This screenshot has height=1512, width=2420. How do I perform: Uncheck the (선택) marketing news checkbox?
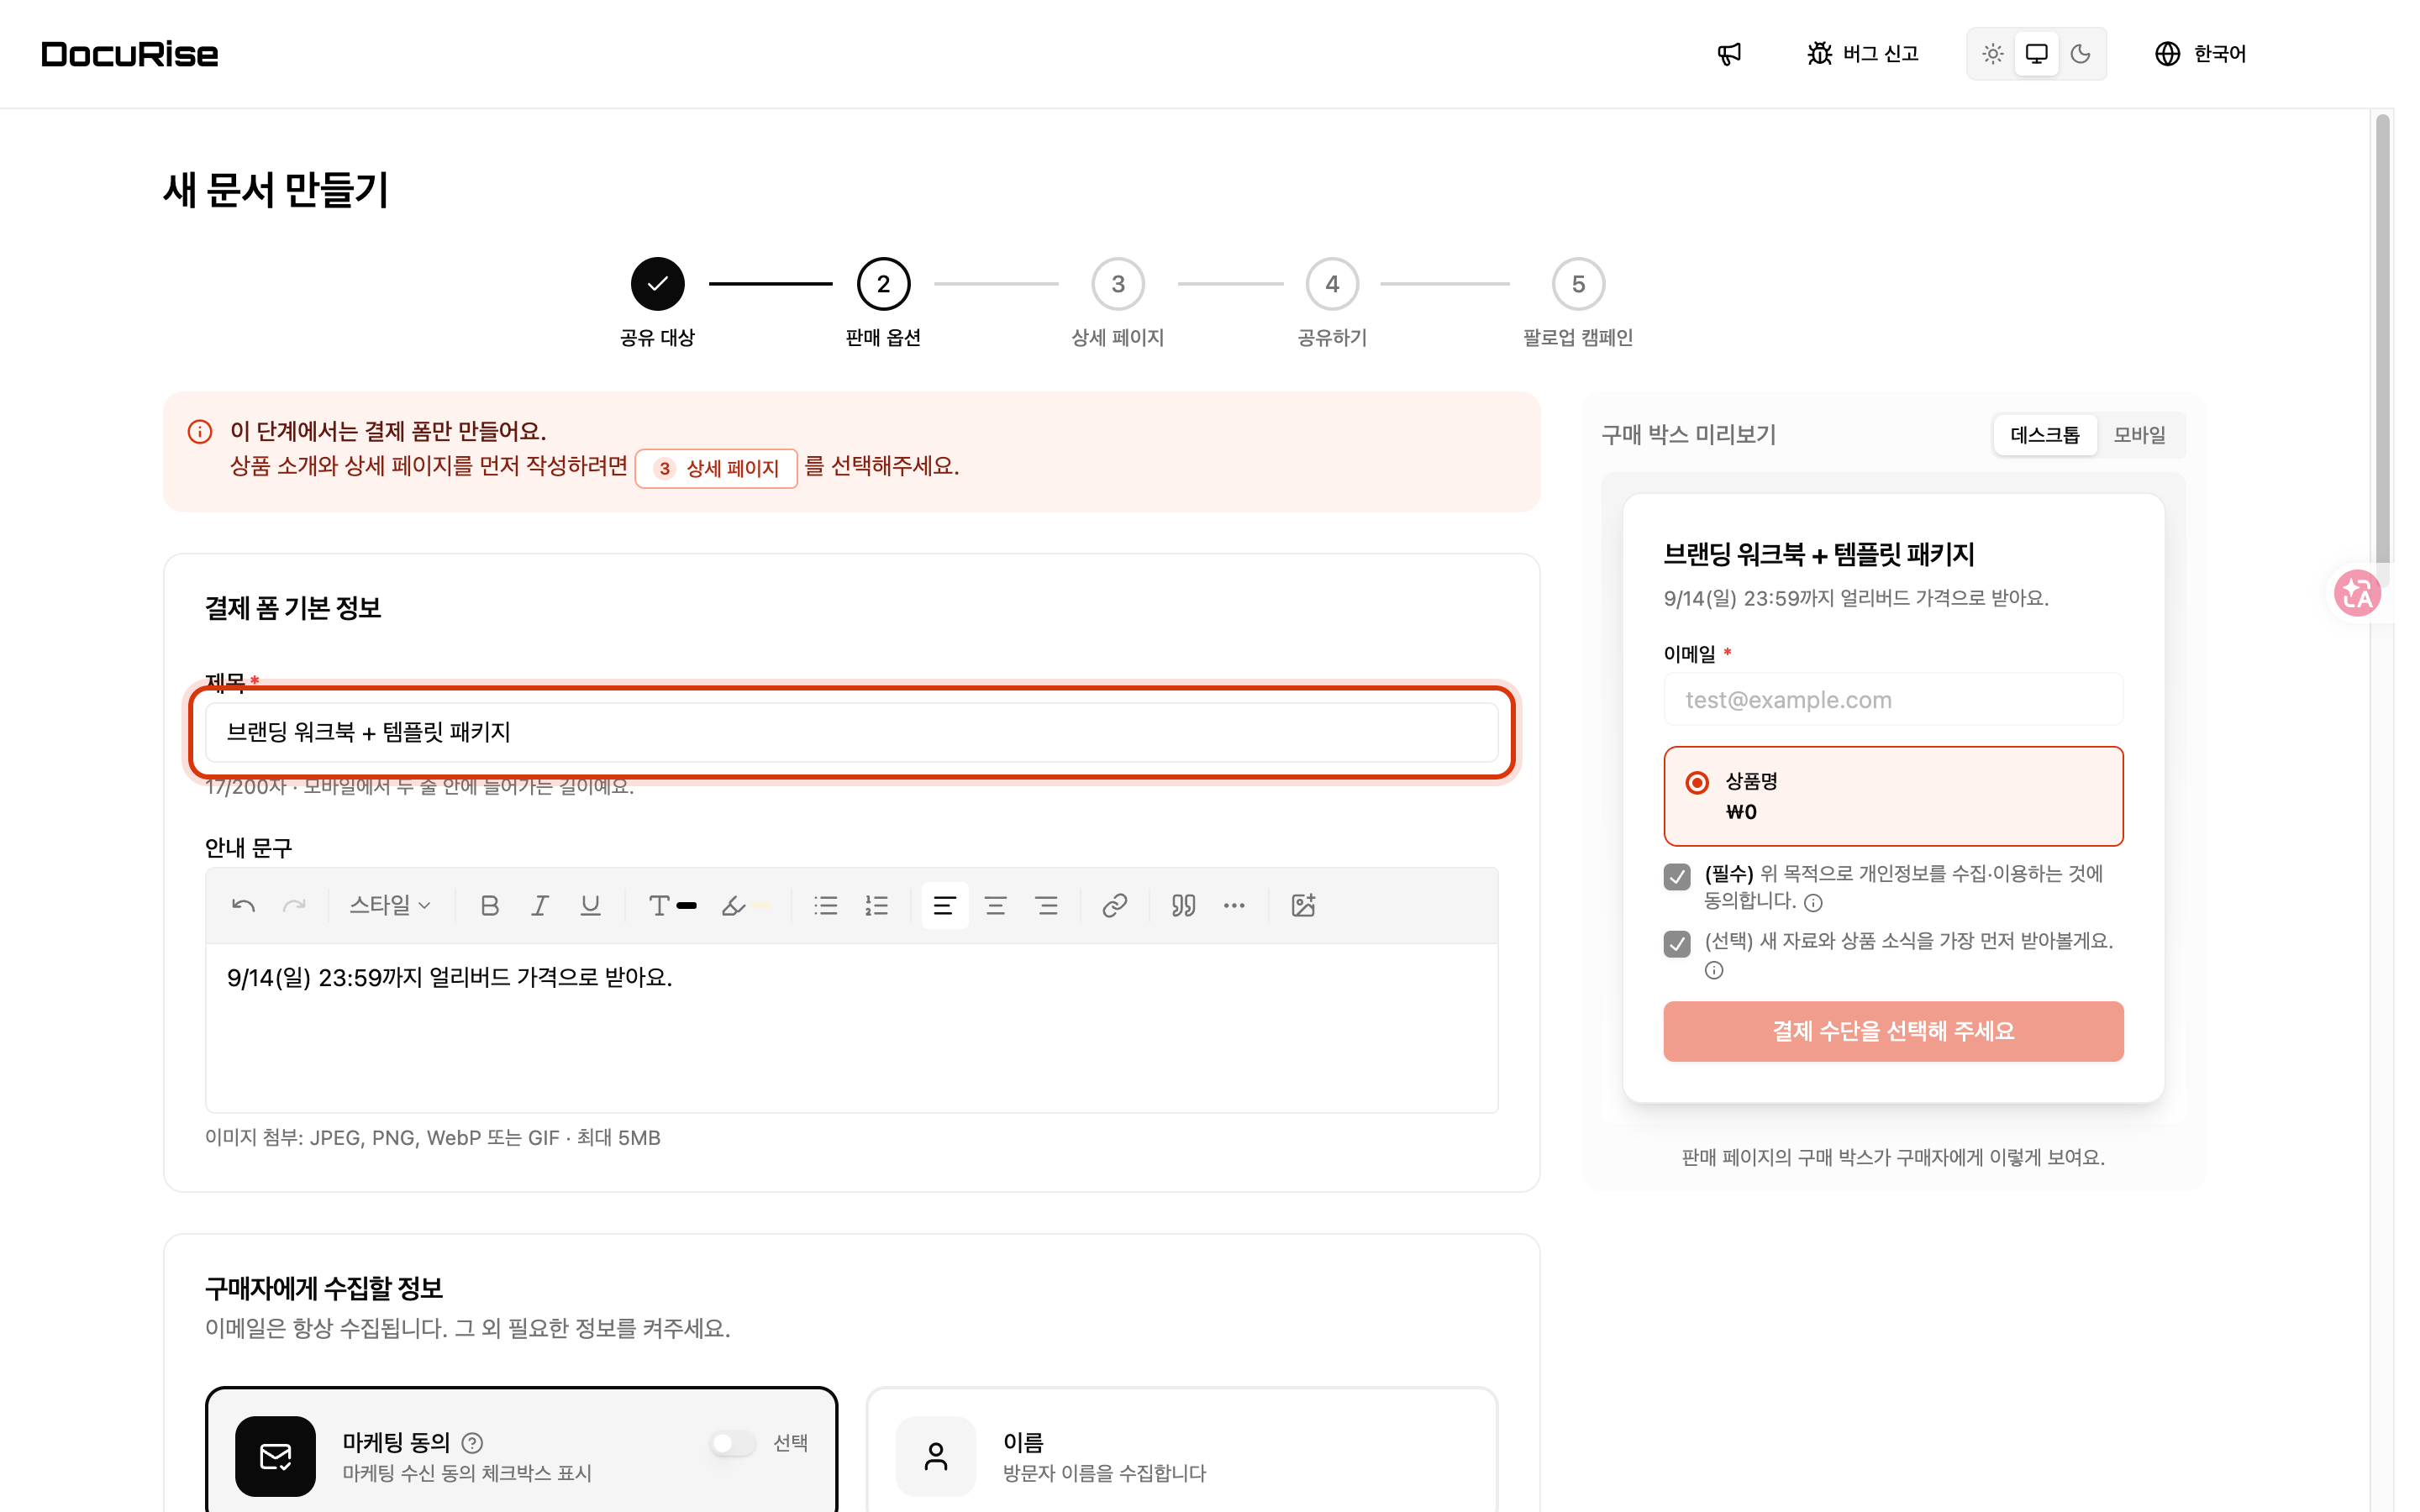pos(1677,944)
